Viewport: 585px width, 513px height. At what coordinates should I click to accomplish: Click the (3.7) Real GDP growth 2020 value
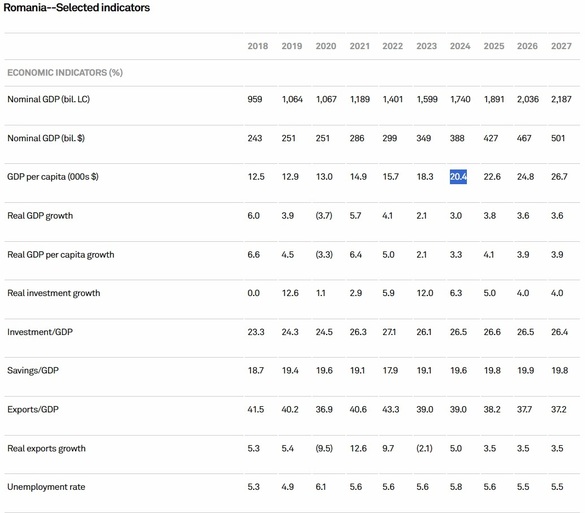[x=324, y=216]
